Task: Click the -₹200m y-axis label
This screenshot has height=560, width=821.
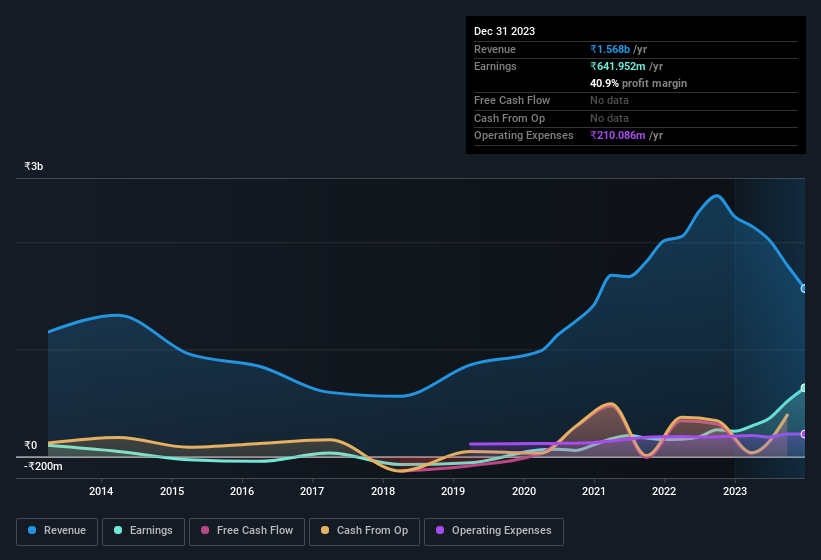Action: tap(43, 466)
